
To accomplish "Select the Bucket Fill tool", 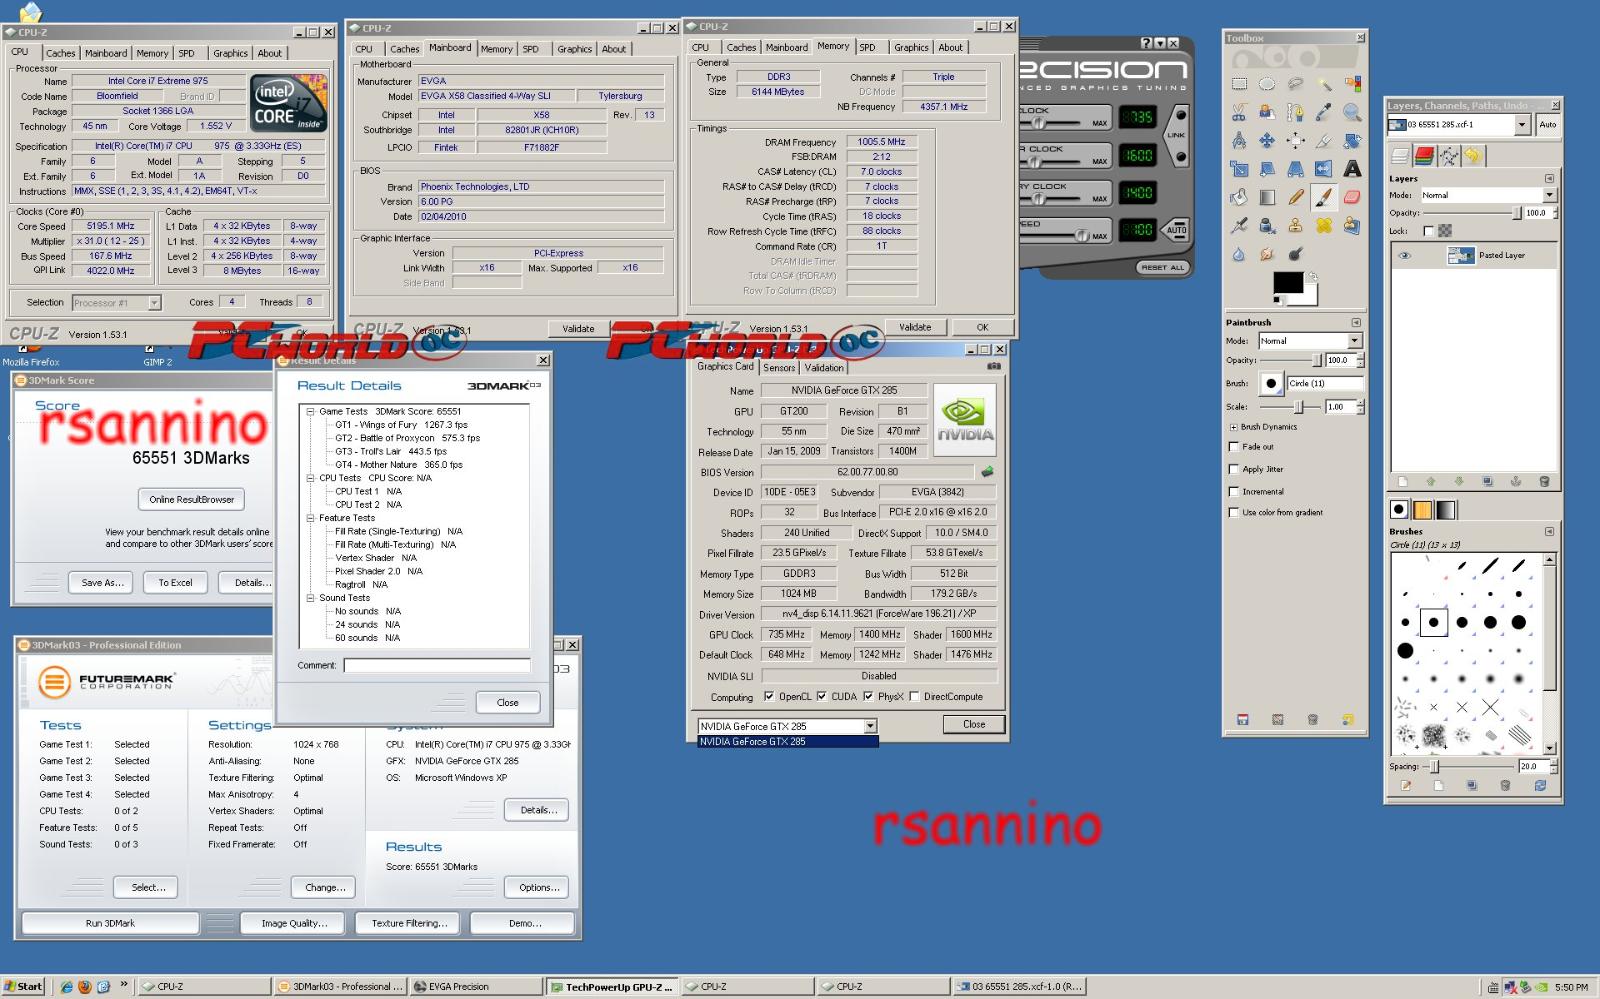I will (1239, 197).
